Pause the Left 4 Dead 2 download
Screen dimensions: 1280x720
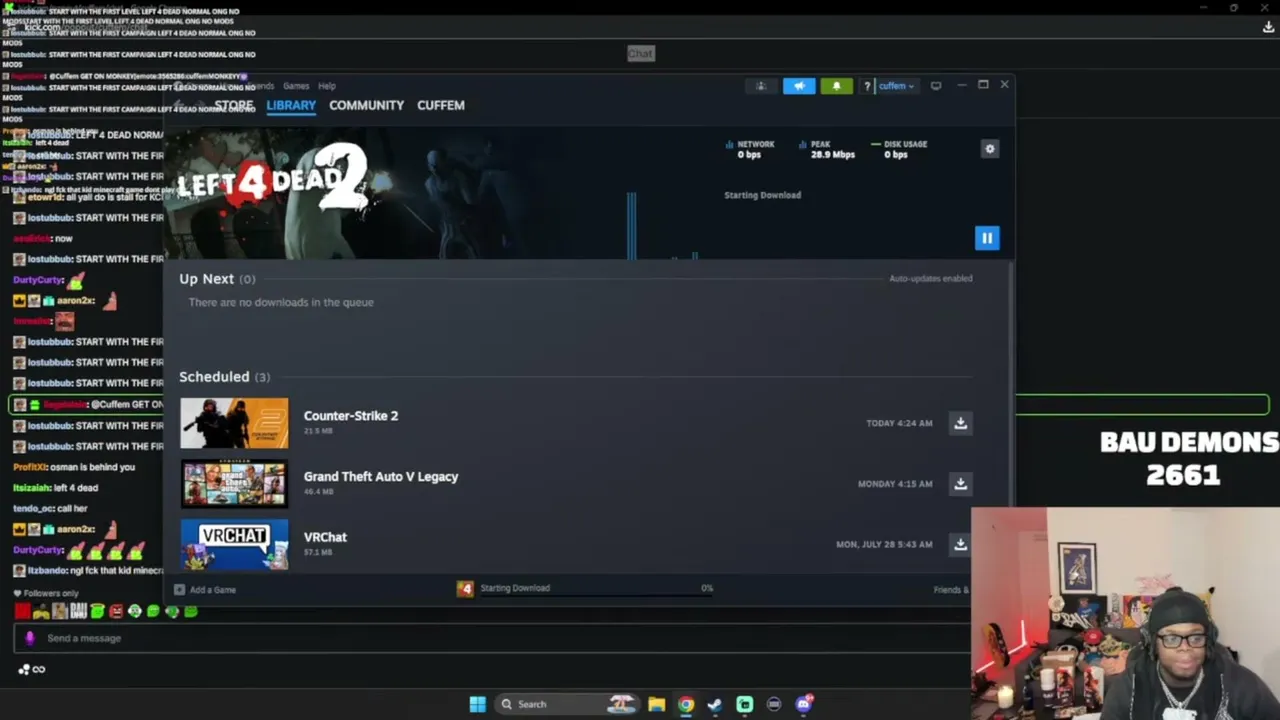click(987, 238)
